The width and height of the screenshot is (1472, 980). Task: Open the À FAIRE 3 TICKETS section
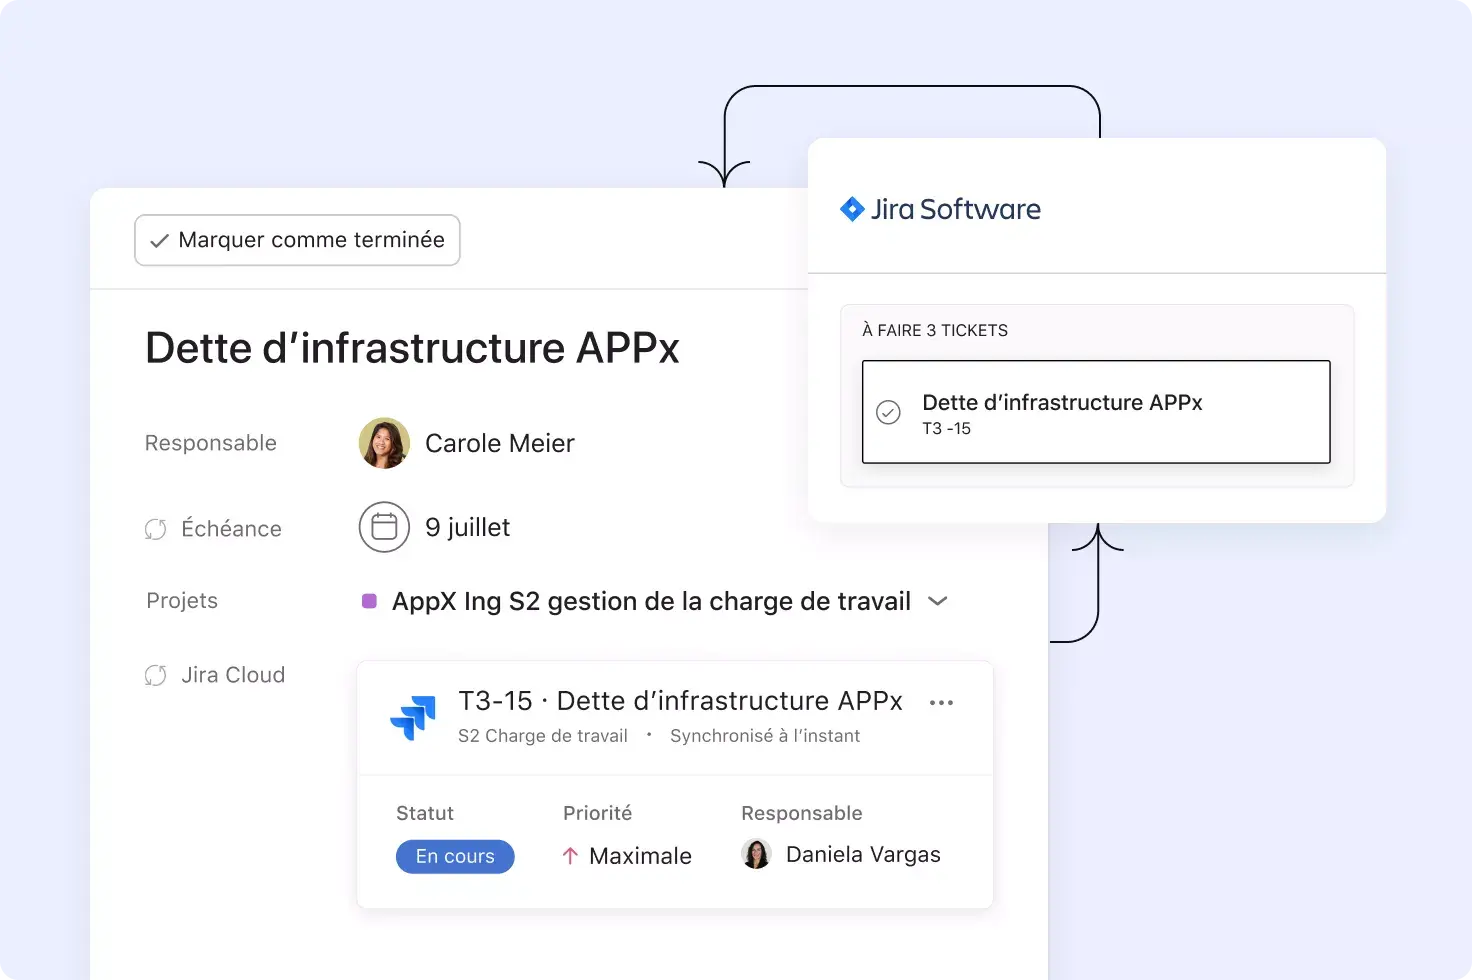pyautogui.click(x=935, y=329)
